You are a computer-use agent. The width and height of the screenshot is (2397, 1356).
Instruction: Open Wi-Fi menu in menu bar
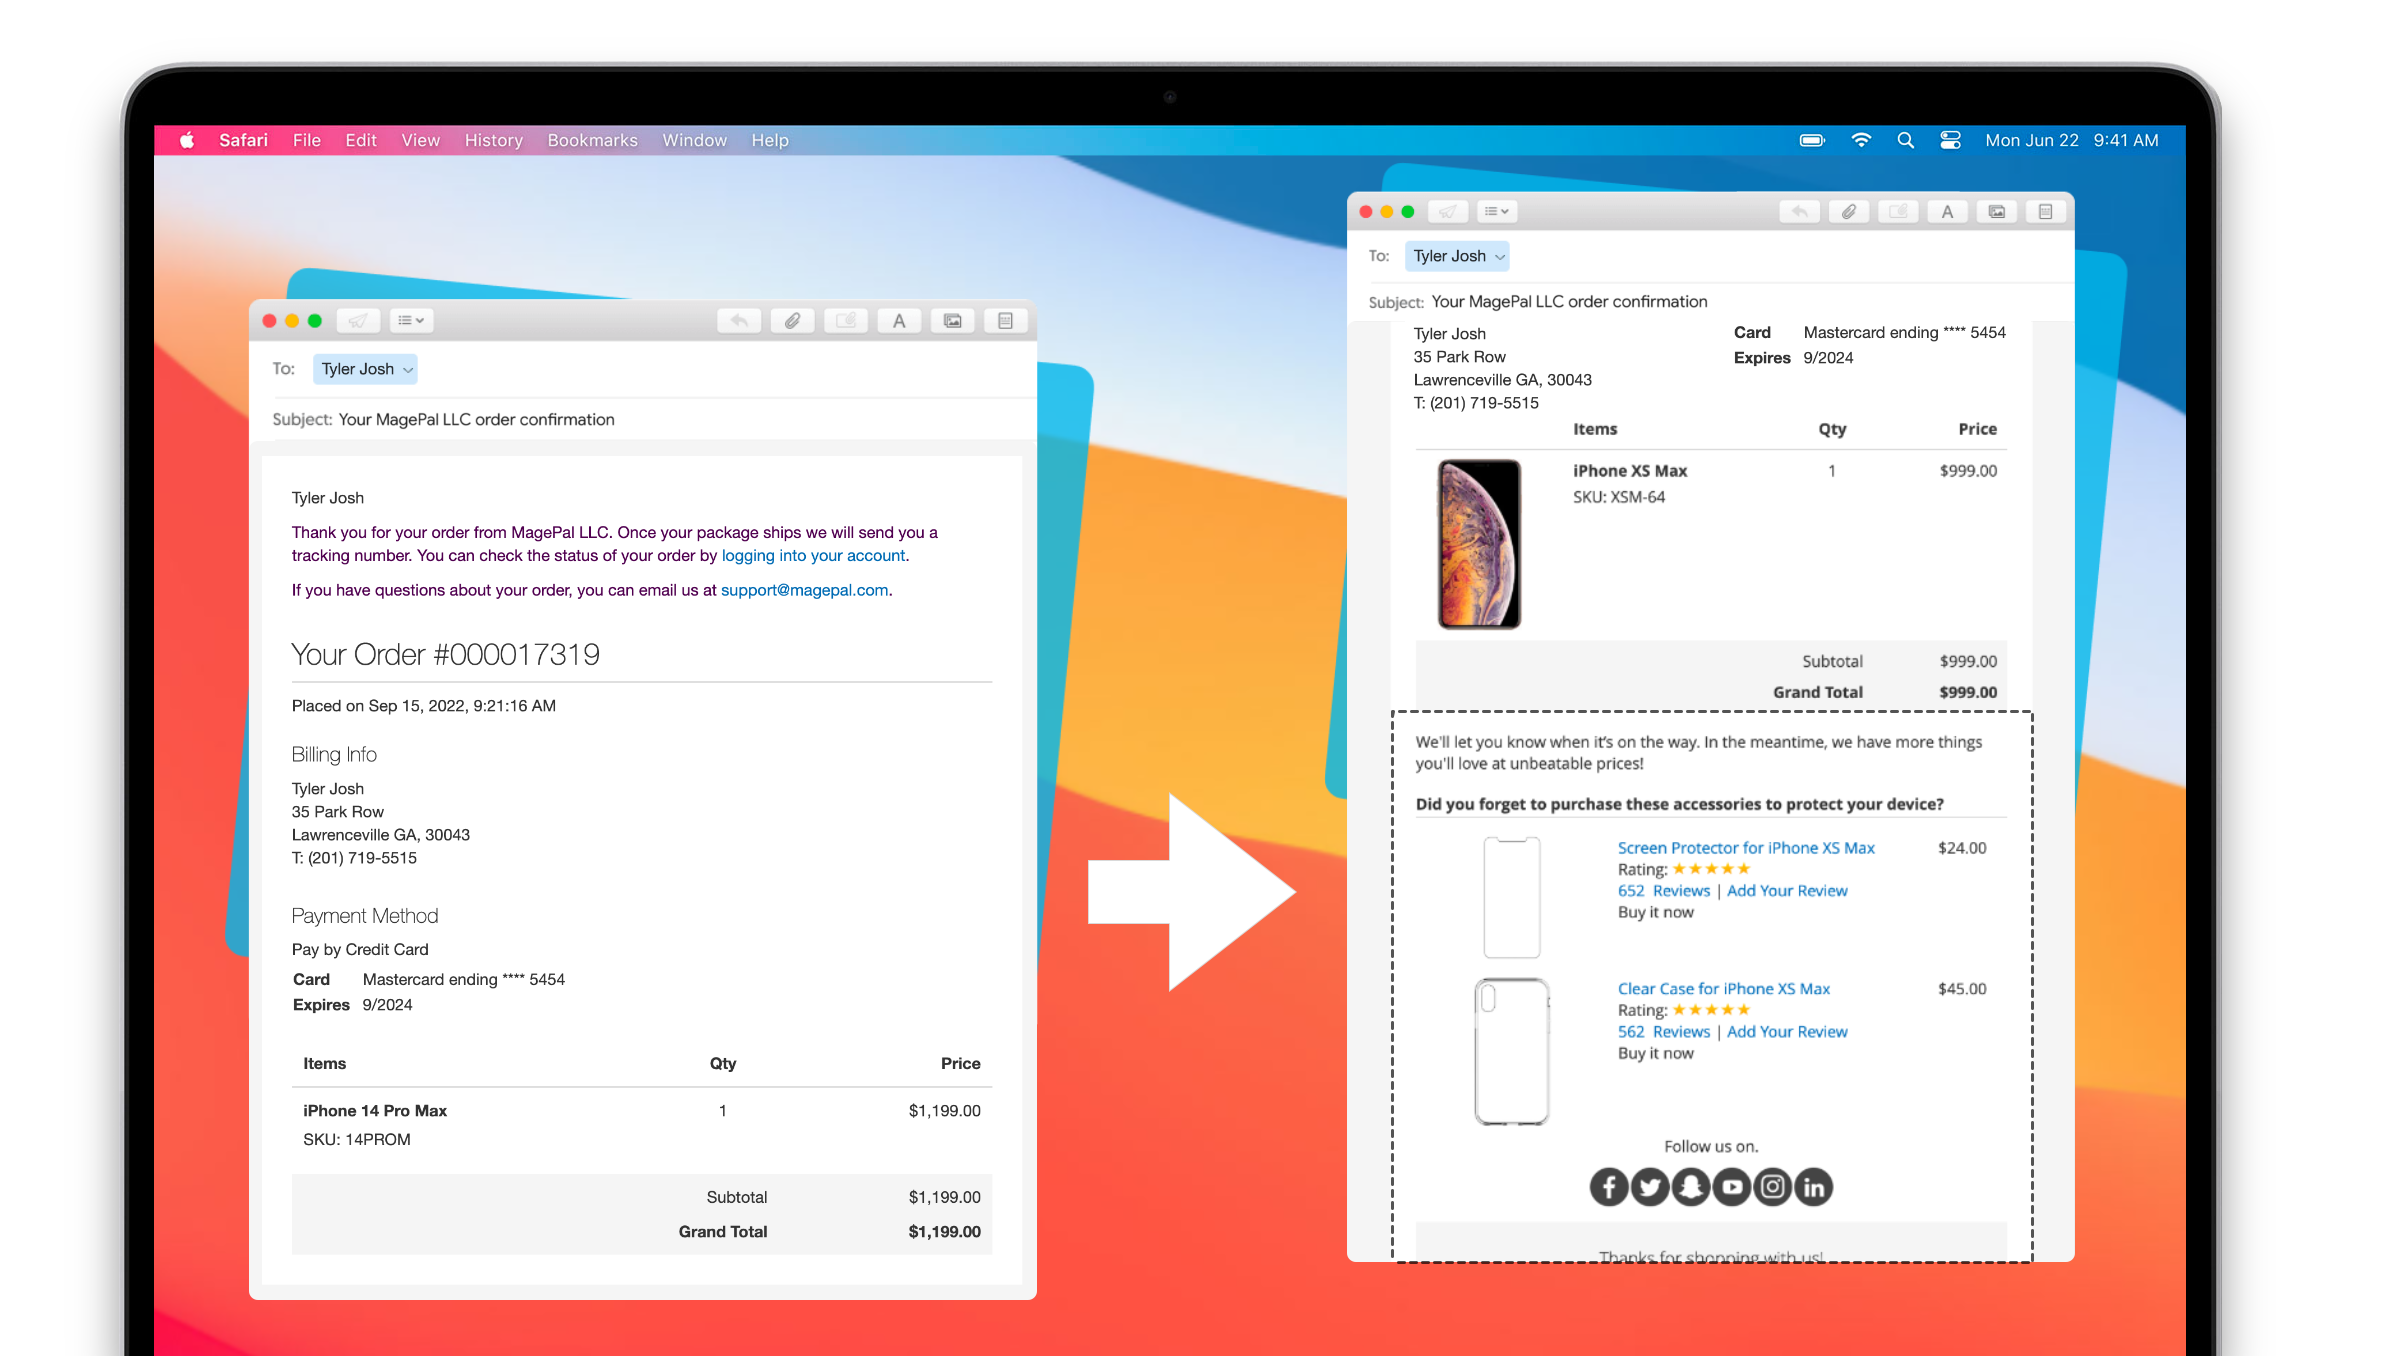tap(1861, 140)
